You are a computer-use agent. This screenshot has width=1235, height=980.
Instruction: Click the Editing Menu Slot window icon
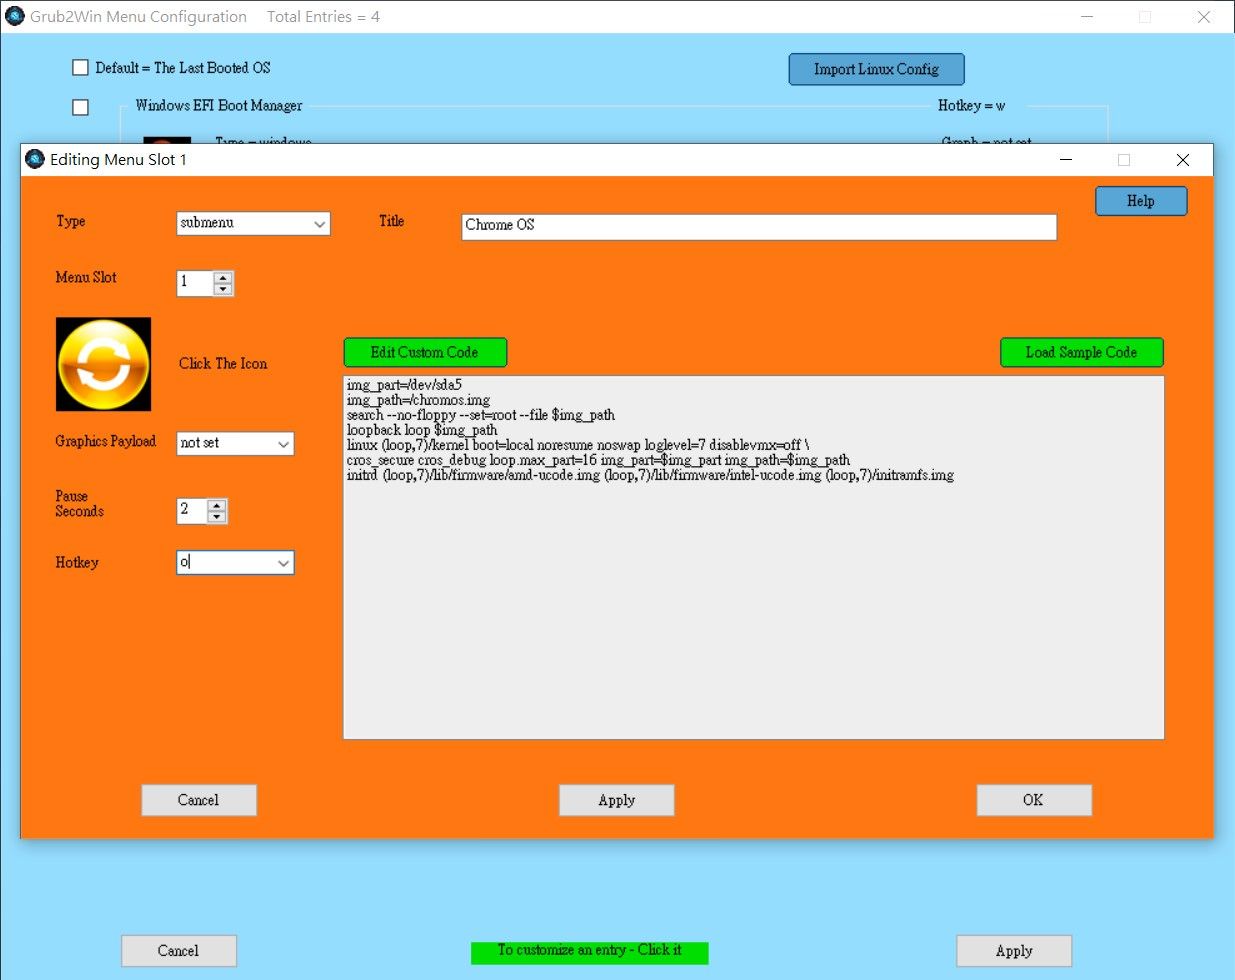(35, 159)
